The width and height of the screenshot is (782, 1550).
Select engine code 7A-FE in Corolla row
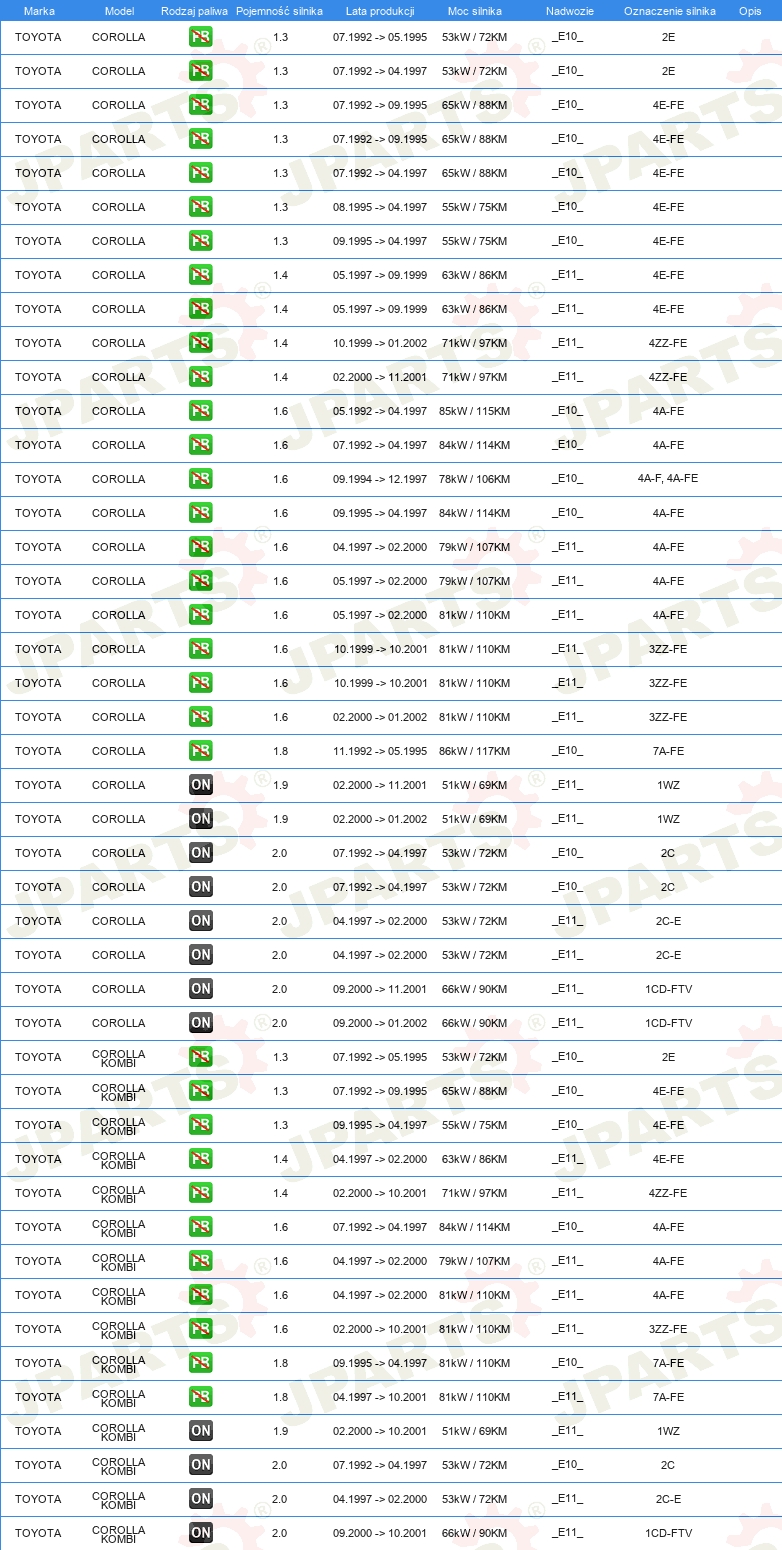coord(669,751)
